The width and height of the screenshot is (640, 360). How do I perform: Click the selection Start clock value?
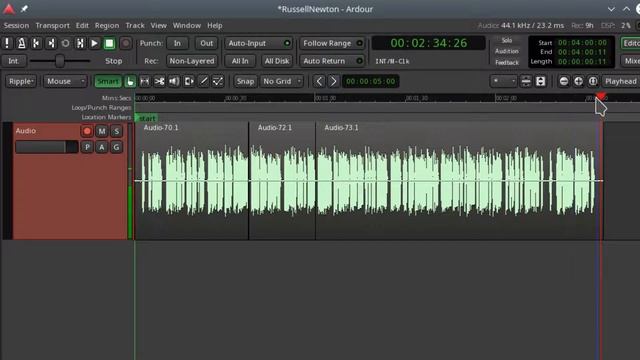click(582, 42)
